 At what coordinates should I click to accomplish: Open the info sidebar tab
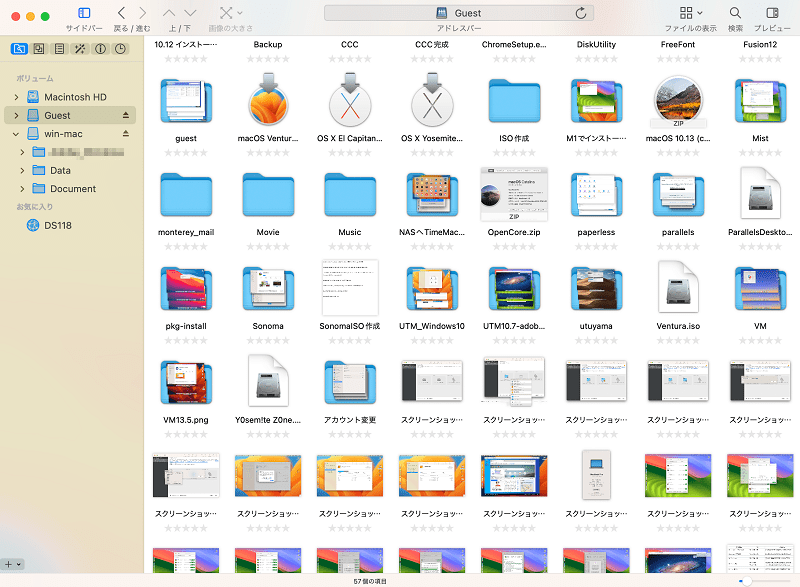coord(101,49)
